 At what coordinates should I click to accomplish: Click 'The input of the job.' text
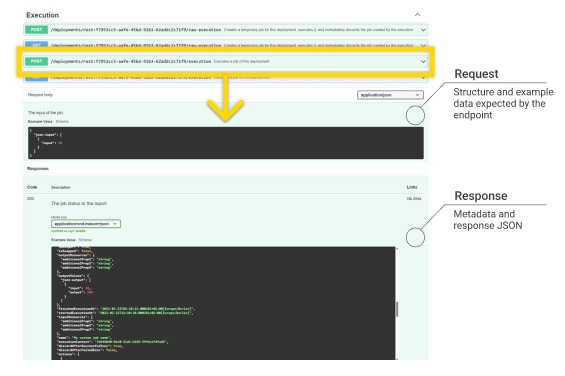[x=46, y=113]
